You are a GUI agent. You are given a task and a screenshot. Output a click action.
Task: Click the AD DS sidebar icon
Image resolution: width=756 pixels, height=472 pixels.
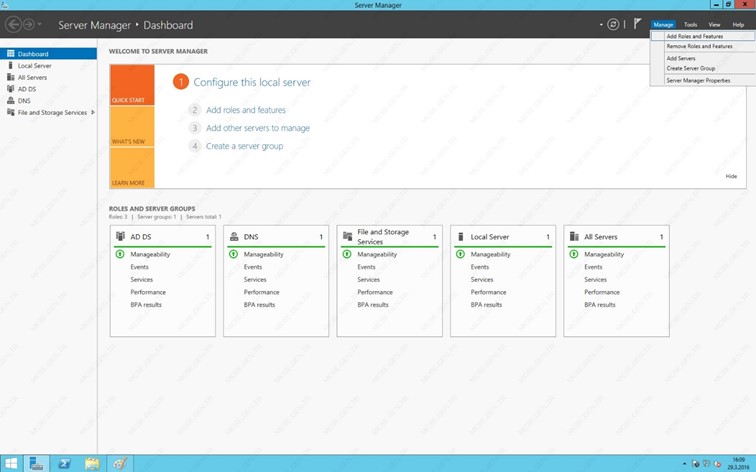click(11, 89)
